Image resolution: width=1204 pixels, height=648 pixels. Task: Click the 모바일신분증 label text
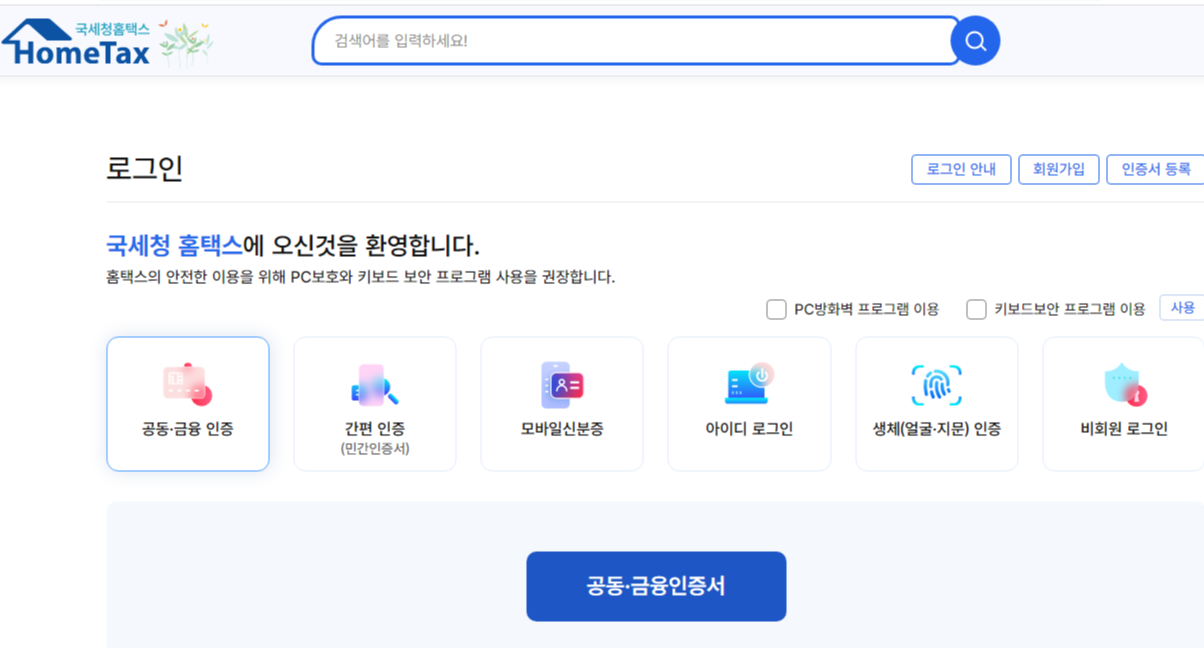click(561, 429)
